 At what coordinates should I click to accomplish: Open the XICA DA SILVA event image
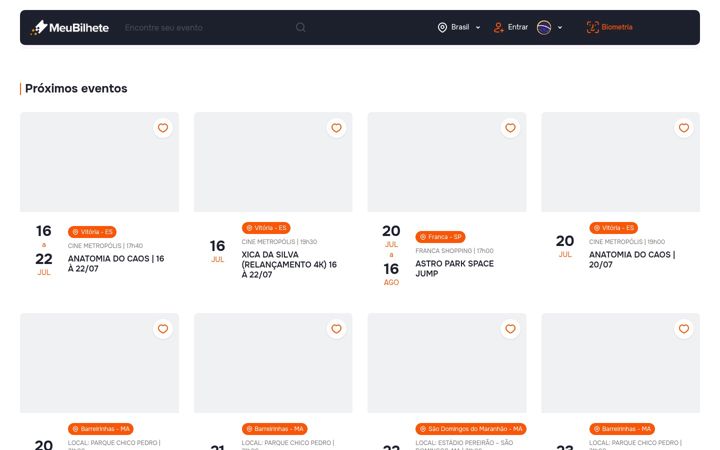pos(273,162)
